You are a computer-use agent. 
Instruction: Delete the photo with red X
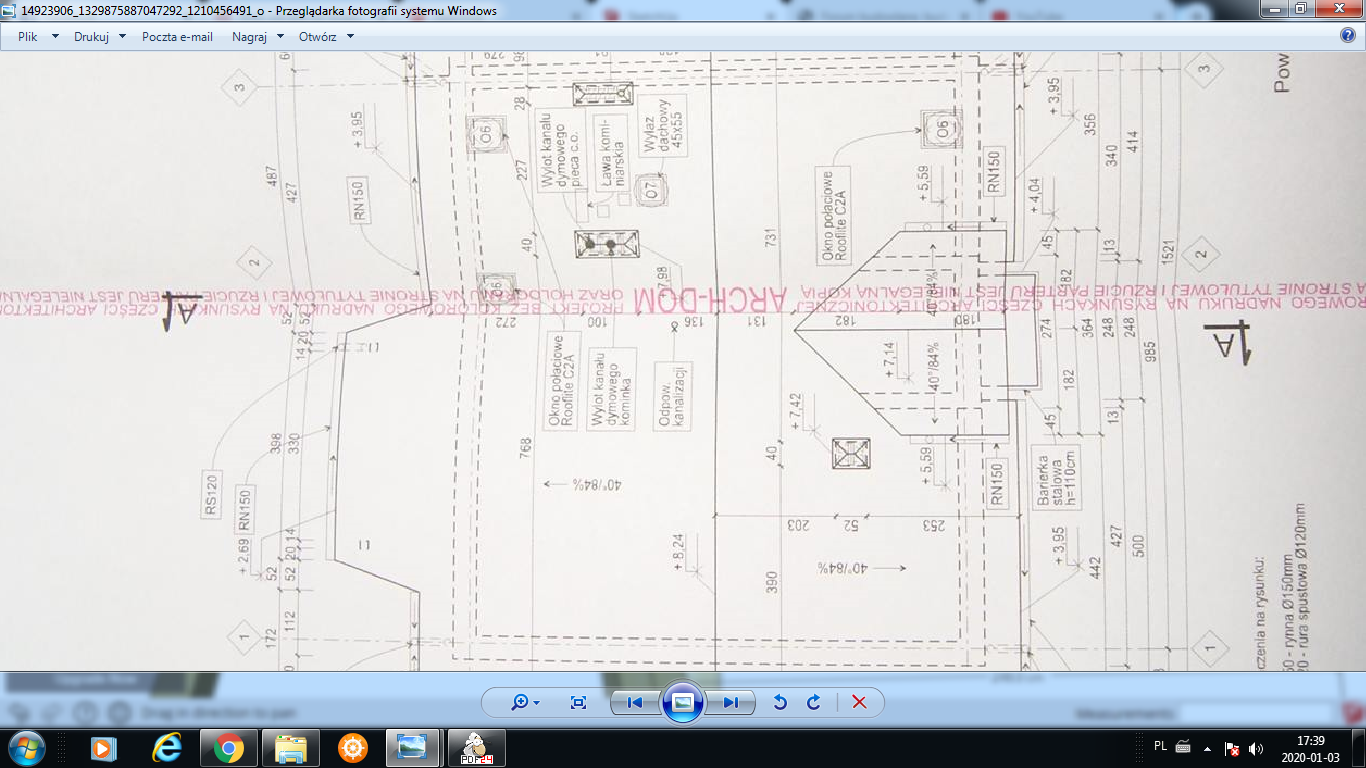tap(858, 702)
